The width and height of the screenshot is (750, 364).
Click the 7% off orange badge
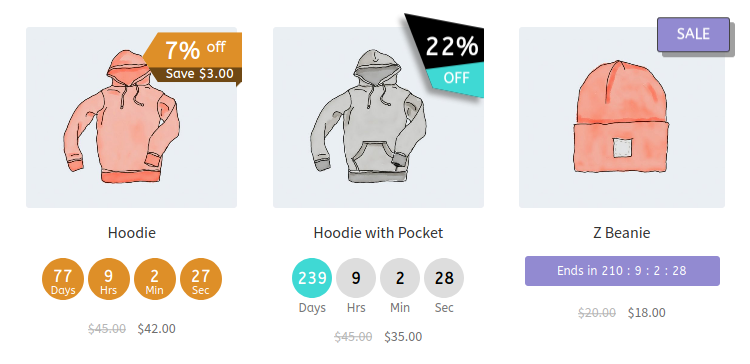[194, 50]
